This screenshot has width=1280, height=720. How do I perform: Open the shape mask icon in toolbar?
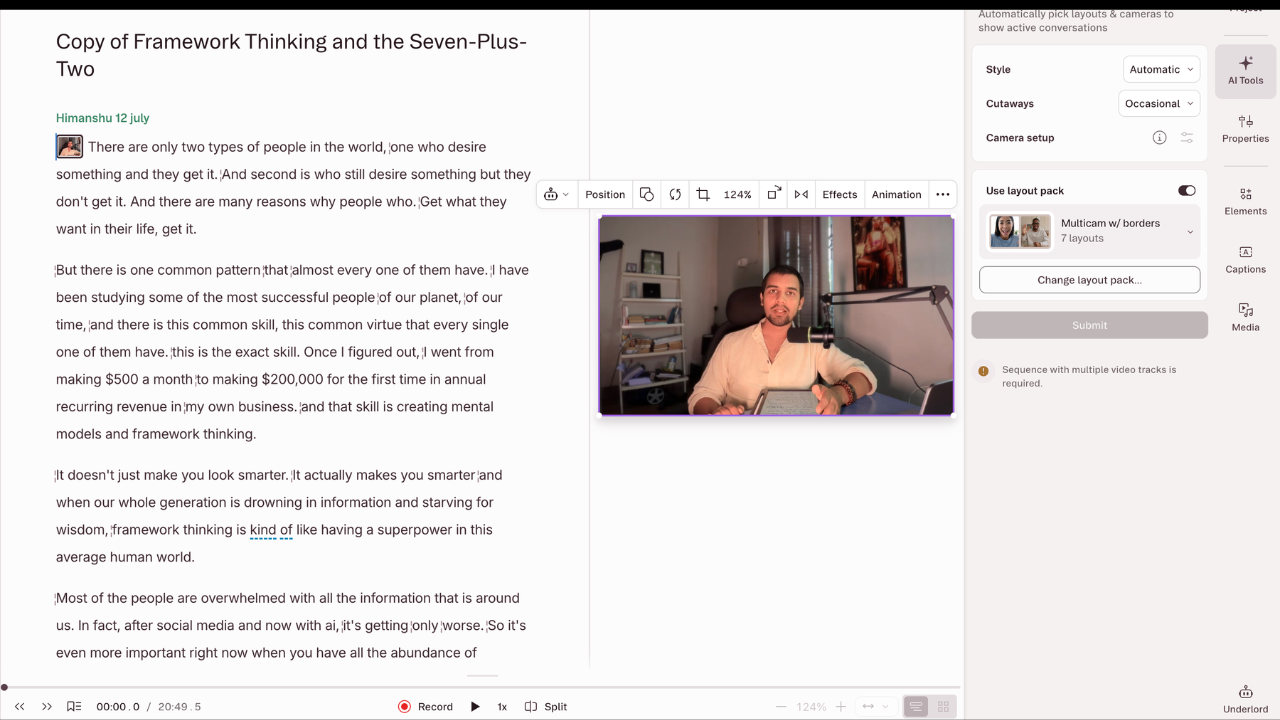tap(647, 195)
